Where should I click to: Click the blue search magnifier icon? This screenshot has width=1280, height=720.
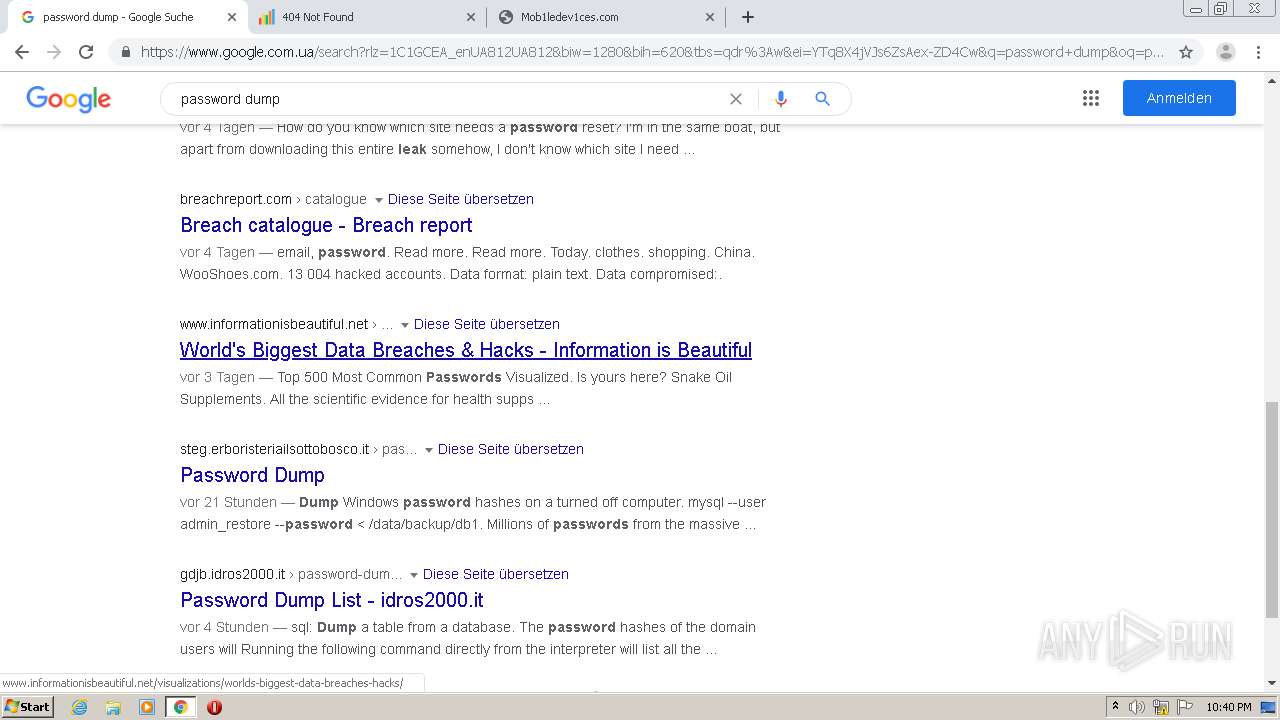(x=823, y=99)
